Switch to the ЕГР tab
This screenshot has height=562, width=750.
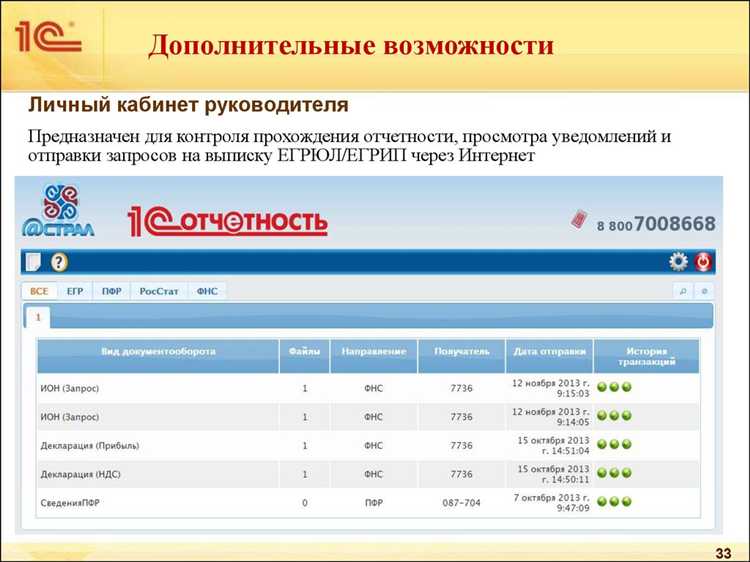coord(75,291)
